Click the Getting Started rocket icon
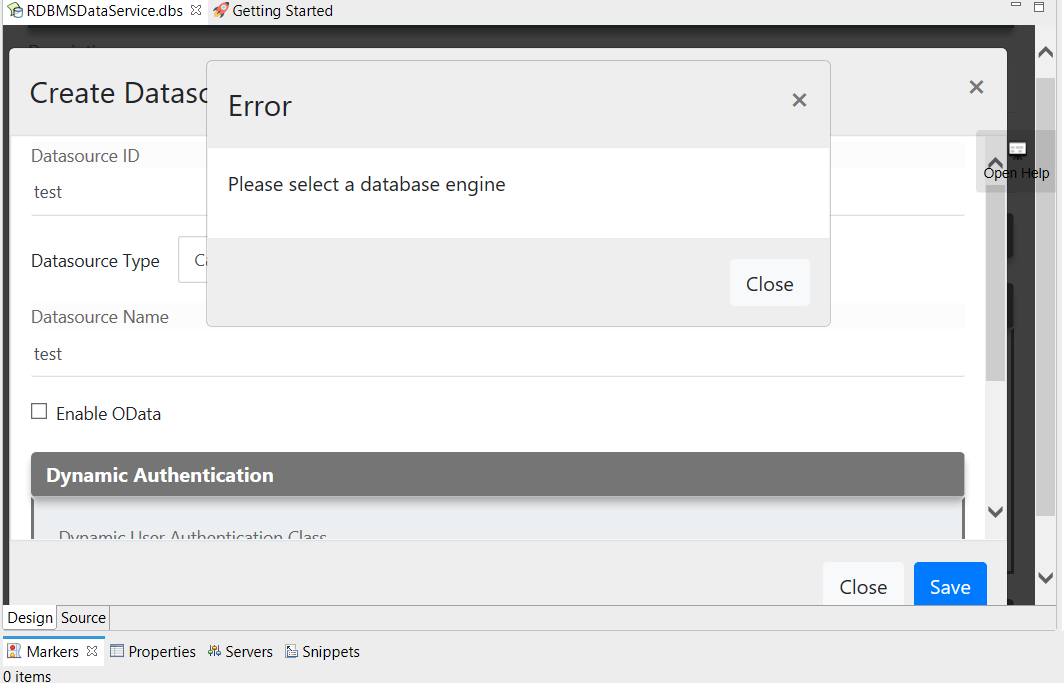The image size is (1064, 683). pyautogui.click(x=220, y=10)
